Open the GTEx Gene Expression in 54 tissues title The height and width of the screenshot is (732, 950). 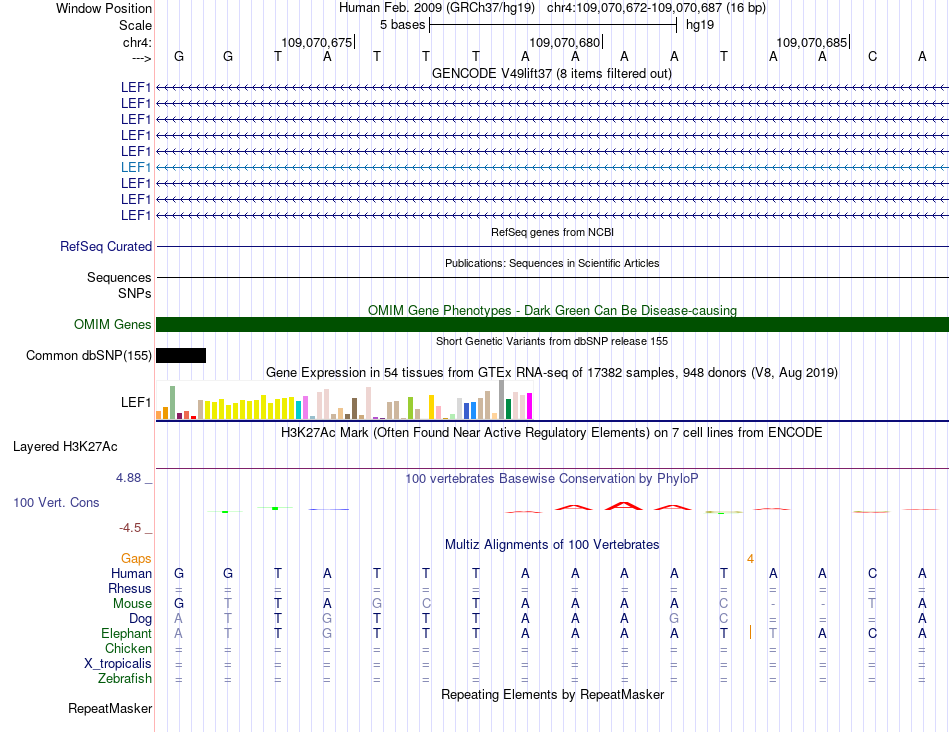[x=552, y=373]
